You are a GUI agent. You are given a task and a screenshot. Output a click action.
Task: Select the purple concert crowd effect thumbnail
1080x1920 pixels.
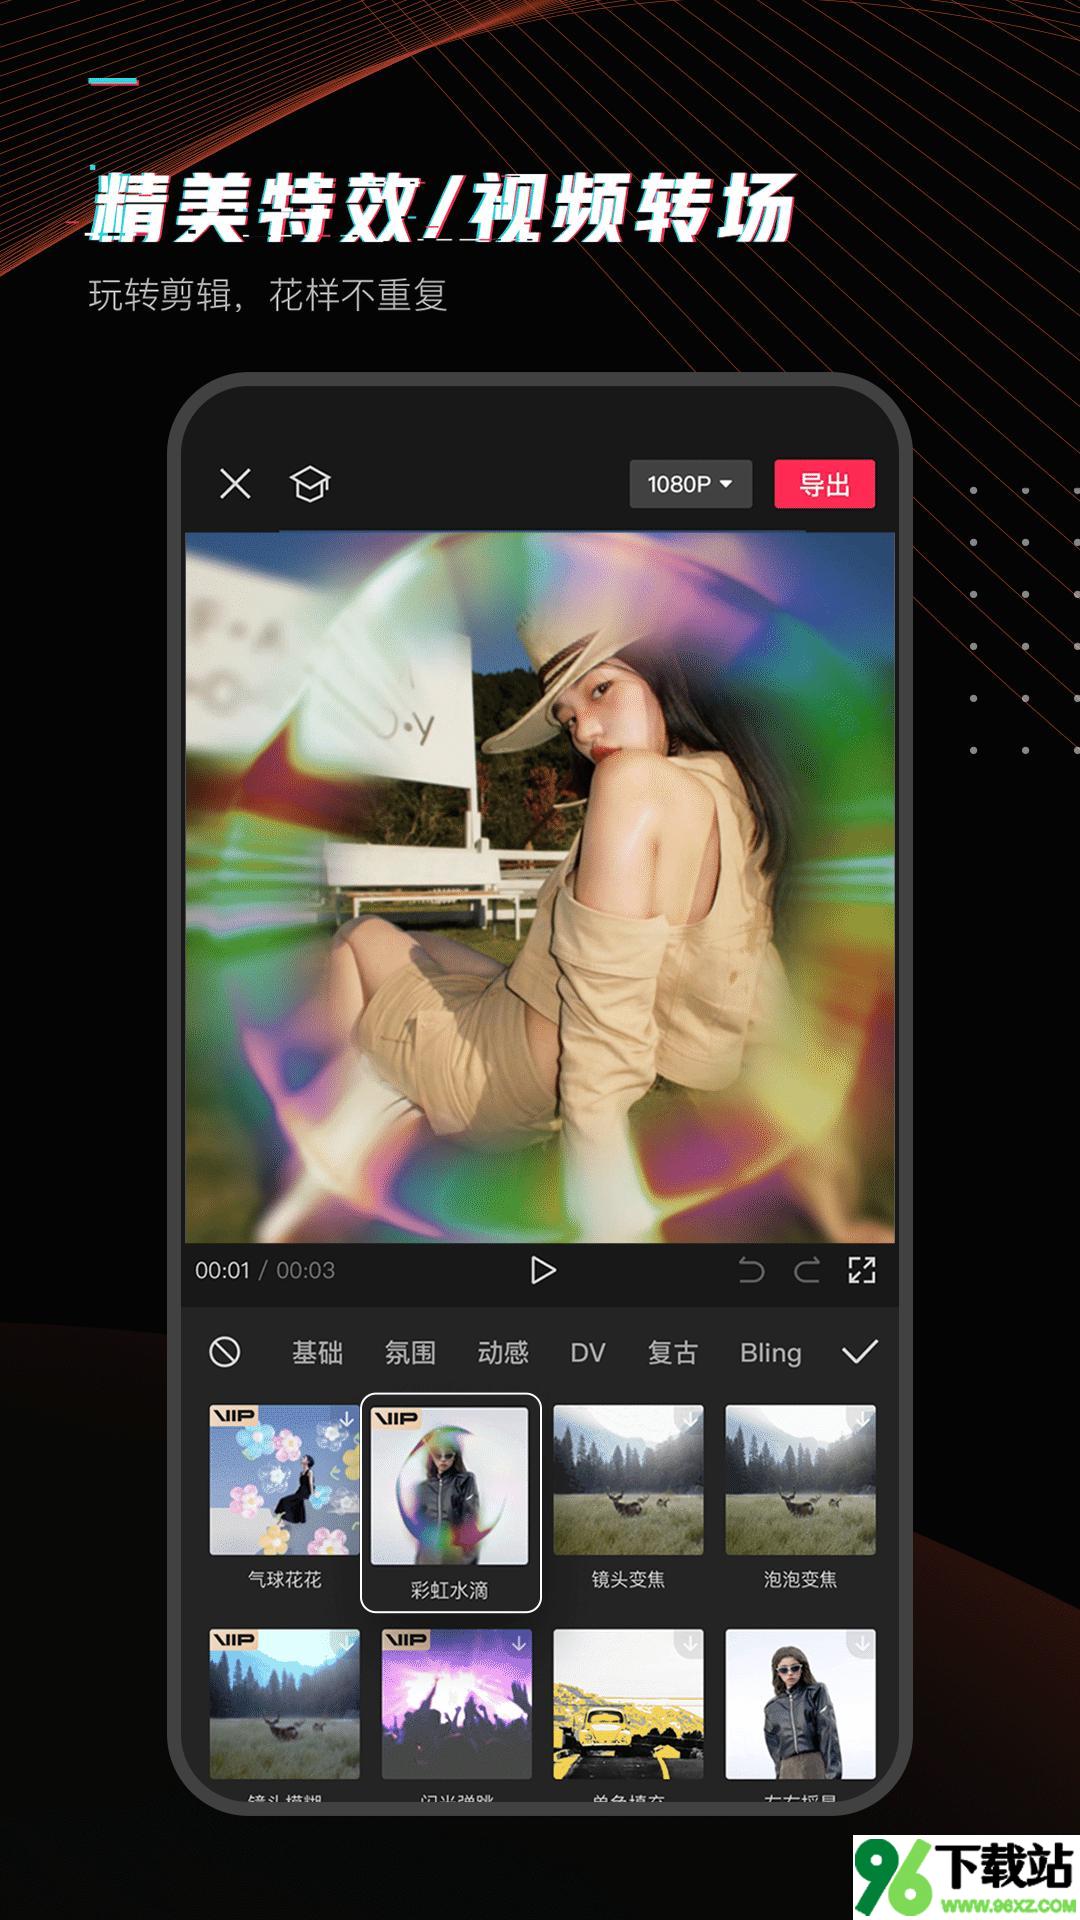tap(456, 1704)
